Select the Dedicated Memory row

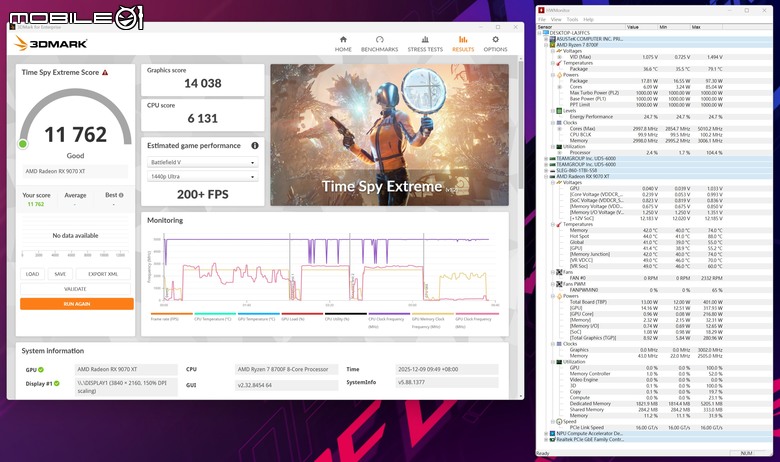point(656,404)
